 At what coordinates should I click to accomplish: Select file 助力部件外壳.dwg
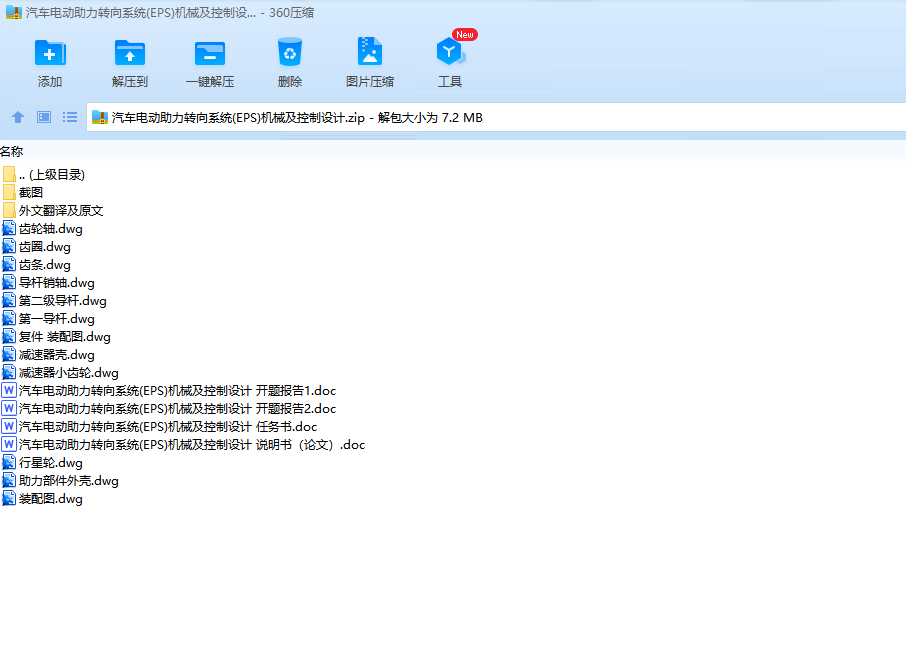tap(60, 481)
